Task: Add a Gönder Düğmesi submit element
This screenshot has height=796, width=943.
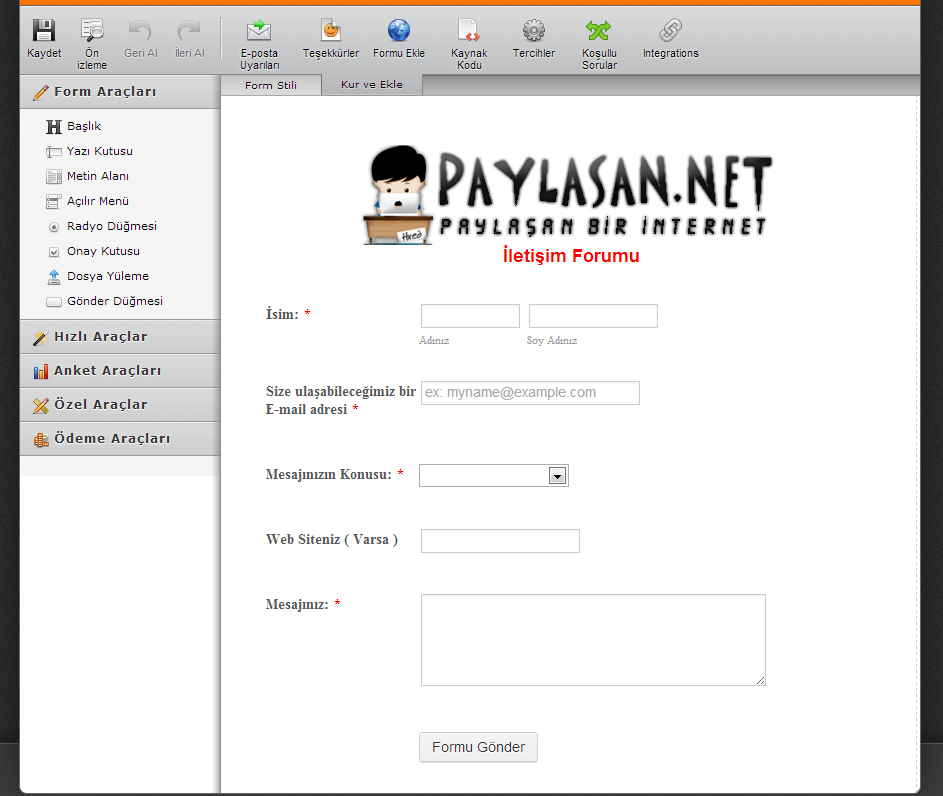Action: 105,301
